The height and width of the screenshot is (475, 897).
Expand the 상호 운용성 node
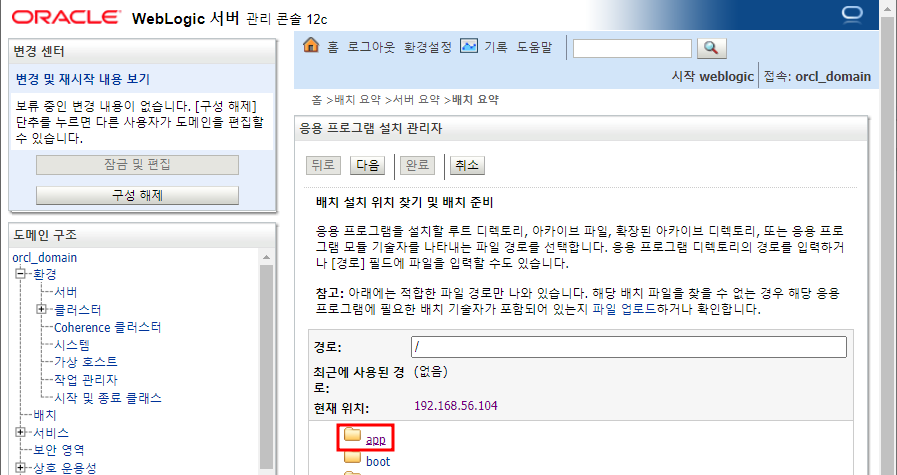click(x=21, y=468)
